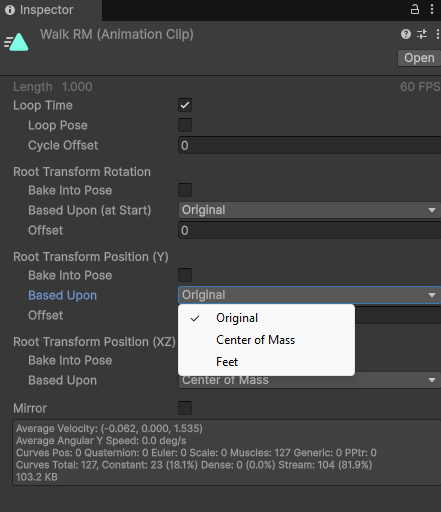This screenshot has width=441, height=512.
Task: Toggle the Mirror checkbox
Action: (x=185, y=408)
